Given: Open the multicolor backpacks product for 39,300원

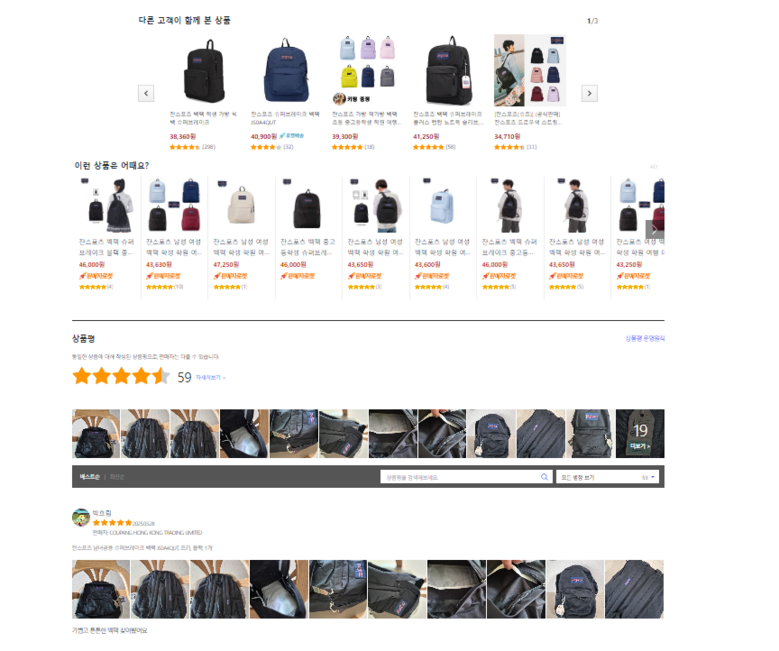Looking at the screenshot, I should pyautogui.click(x=367, y=70).
